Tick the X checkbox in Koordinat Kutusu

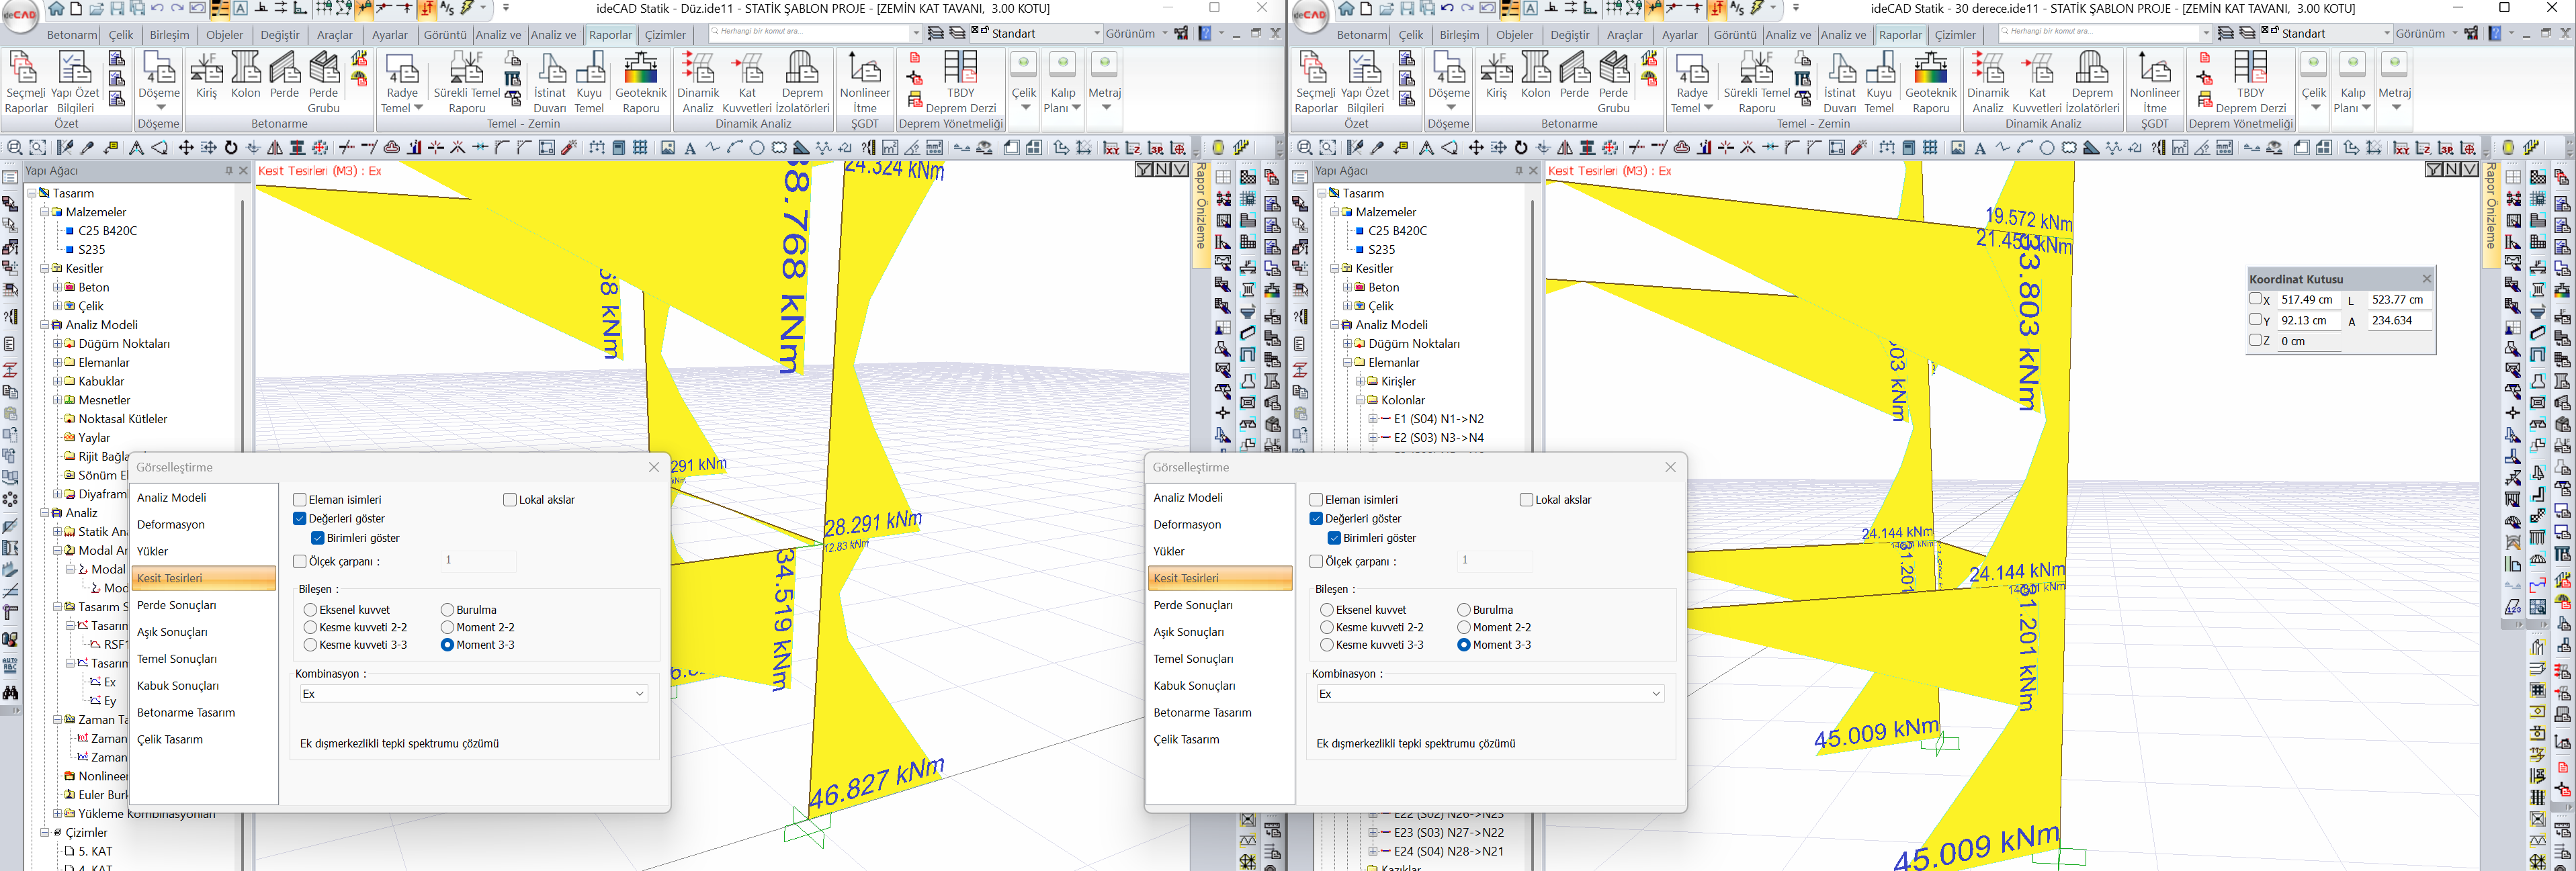tap(2256, 299)
